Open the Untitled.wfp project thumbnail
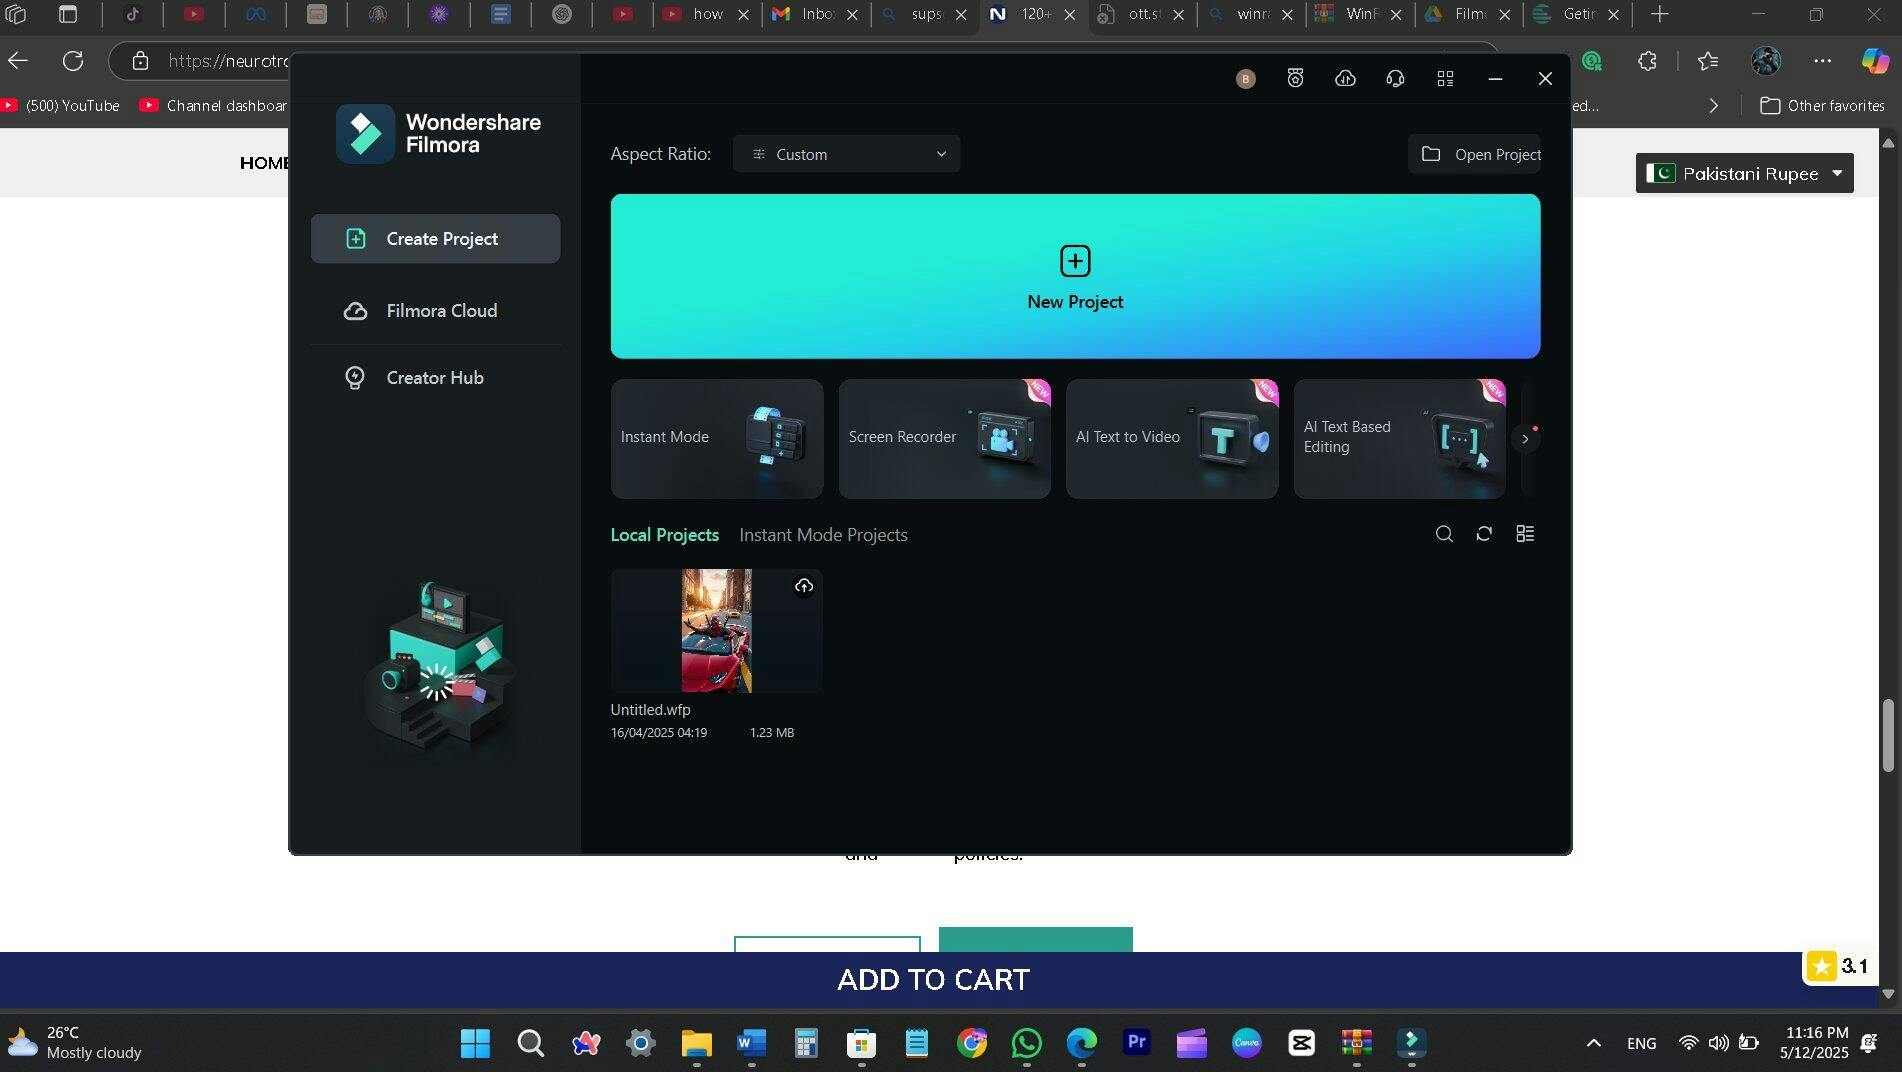 (x=716, y=631)
